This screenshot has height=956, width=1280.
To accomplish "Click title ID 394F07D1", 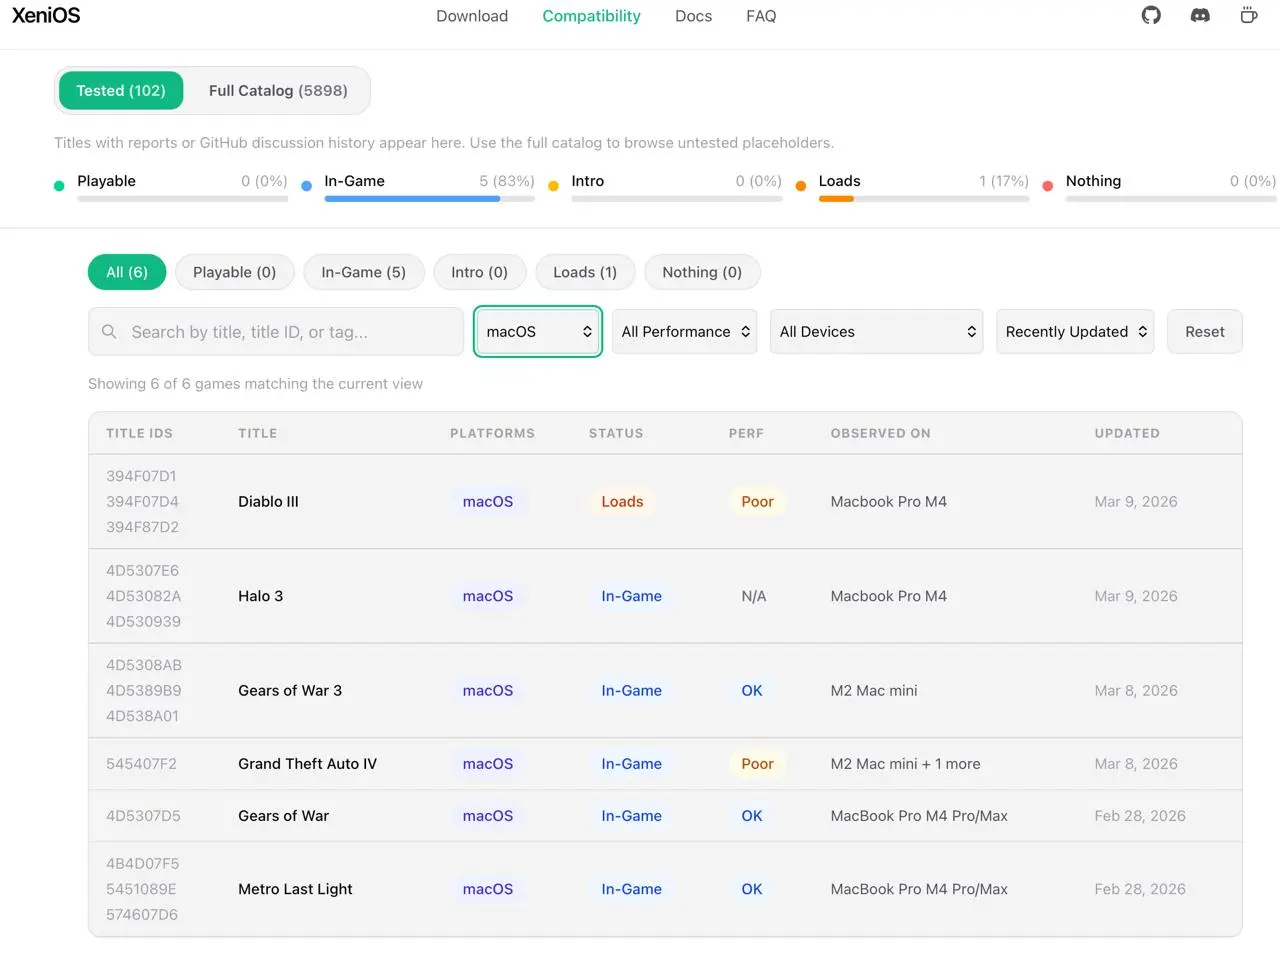I will [x=141, y=476].
